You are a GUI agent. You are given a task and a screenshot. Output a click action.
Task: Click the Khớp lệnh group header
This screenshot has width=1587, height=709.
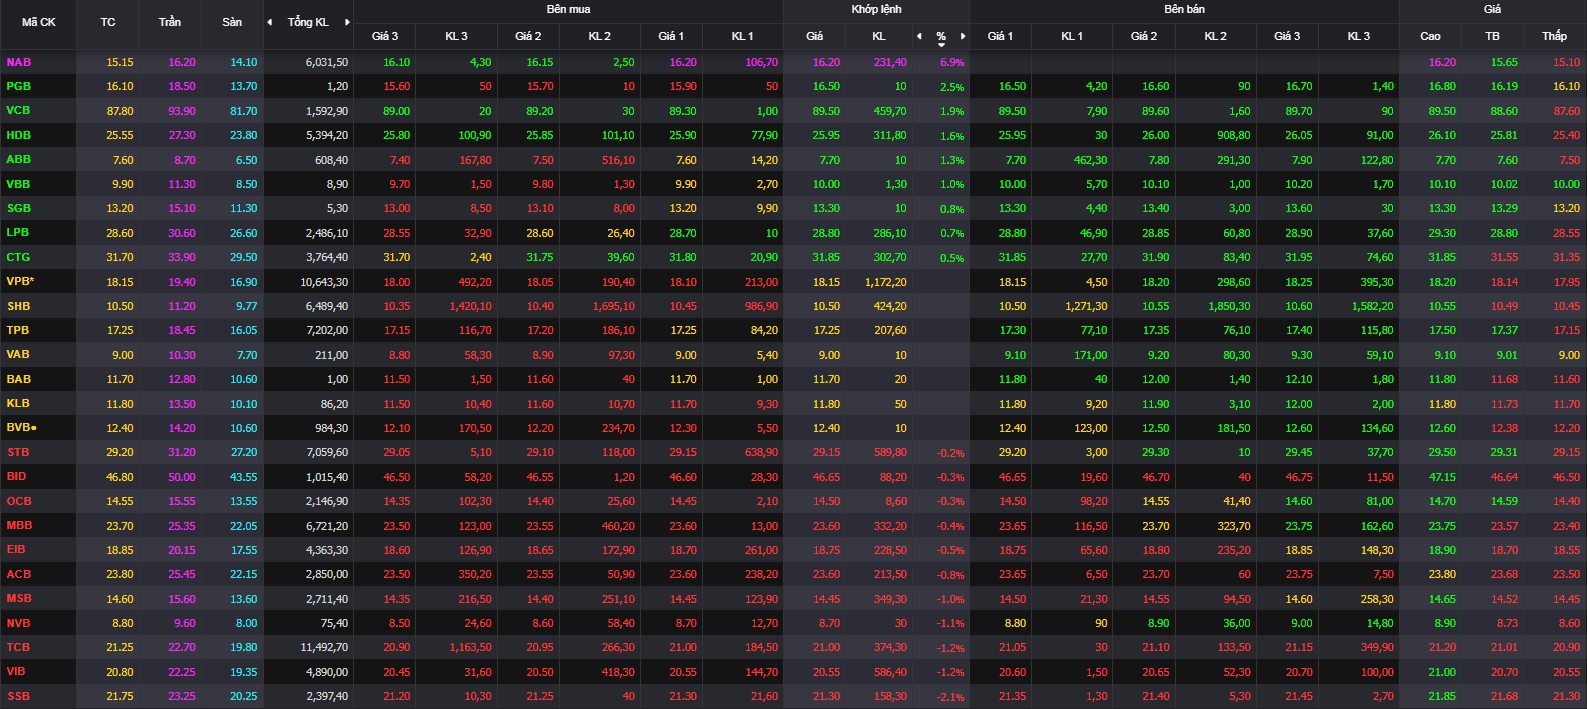tap(876, 9)
